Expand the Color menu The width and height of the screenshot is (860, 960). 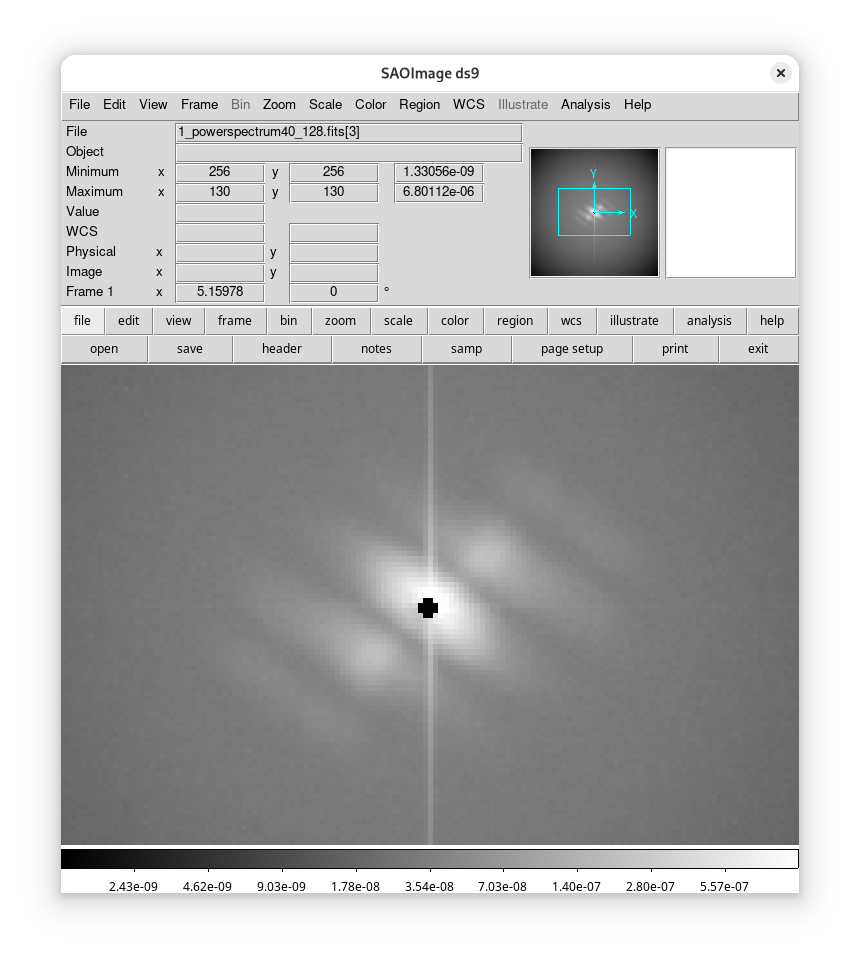370,104
